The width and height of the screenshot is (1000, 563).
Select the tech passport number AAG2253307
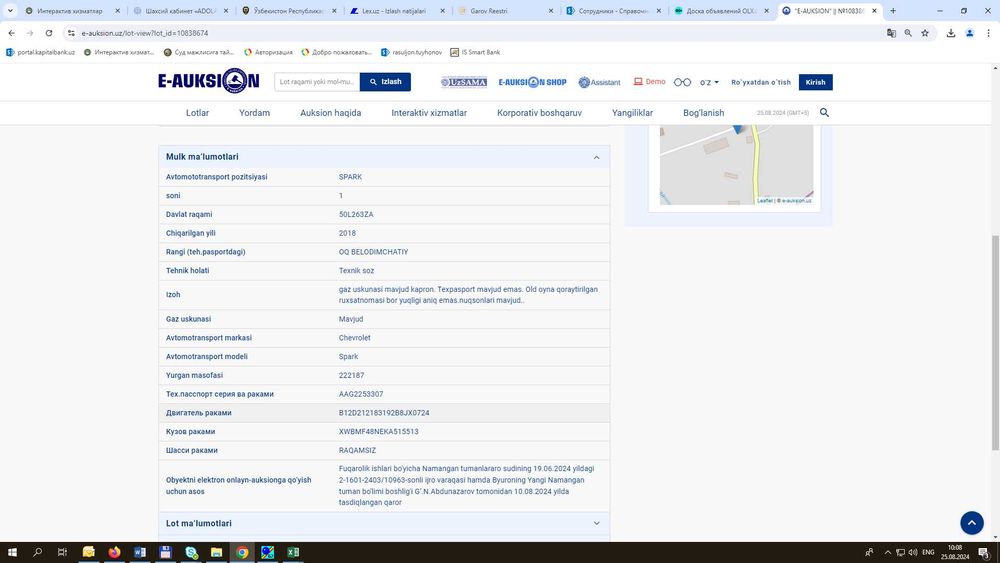pos(361,394)
